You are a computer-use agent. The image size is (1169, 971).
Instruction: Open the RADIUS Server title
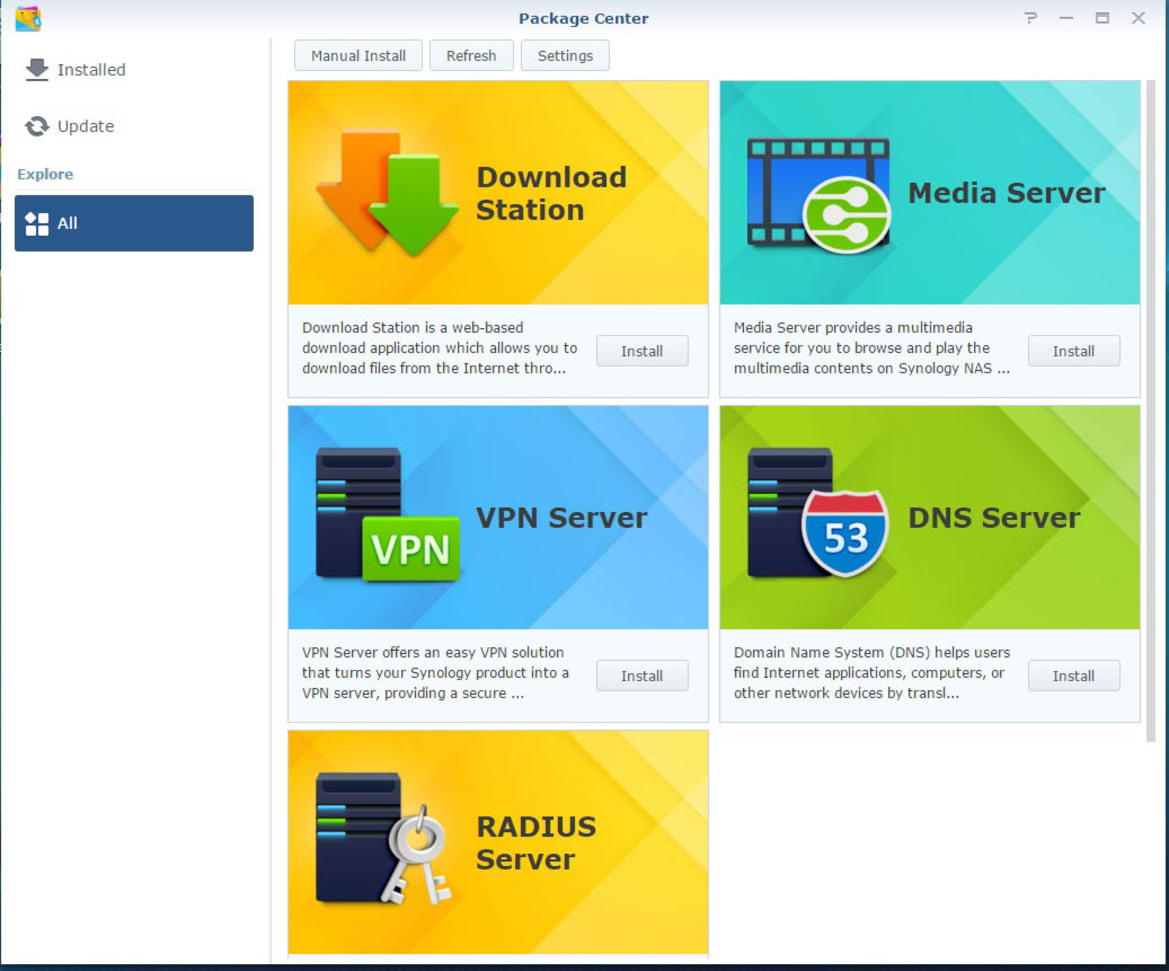pos(536,843)
